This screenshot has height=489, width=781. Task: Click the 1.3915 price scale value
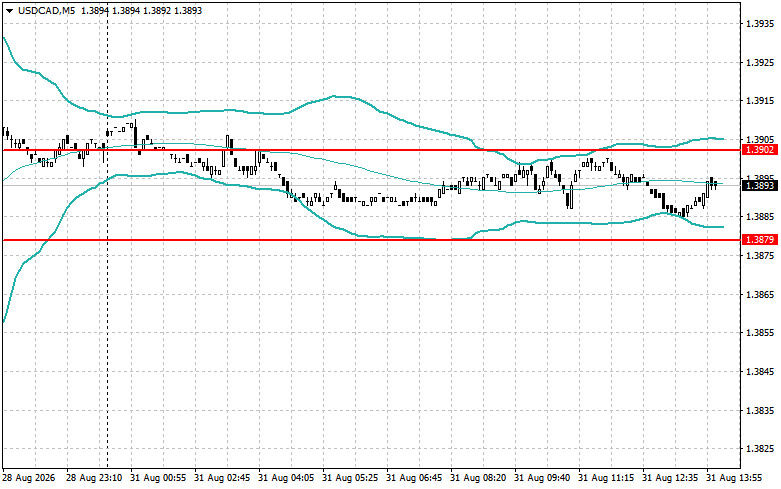760,101
